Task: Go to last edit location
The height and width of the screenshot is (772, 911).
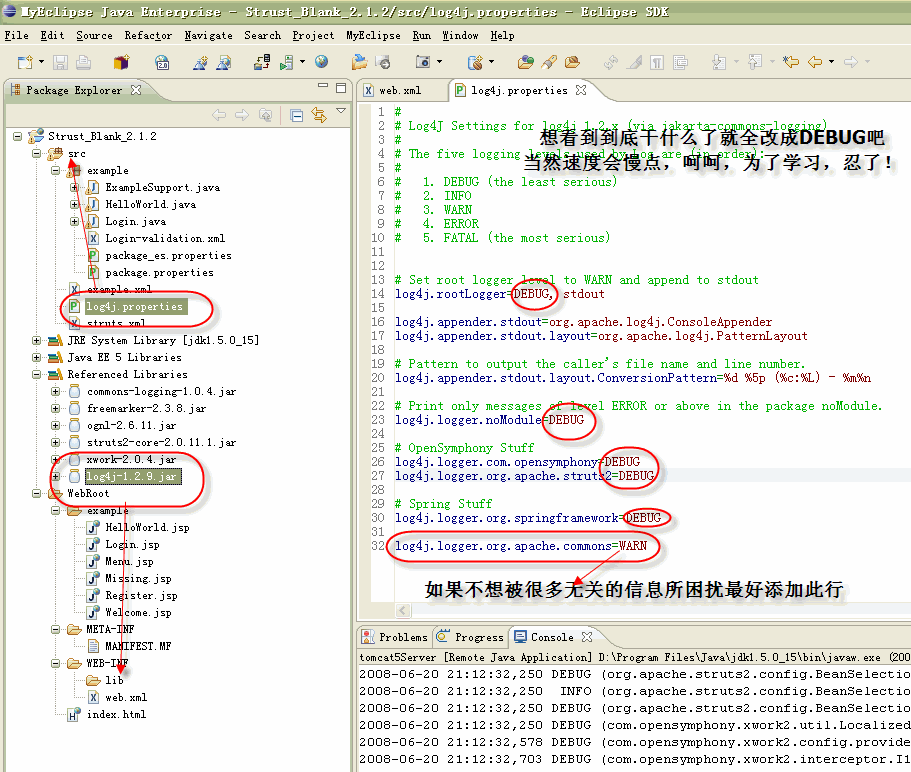Action: (x=791, y=62)
